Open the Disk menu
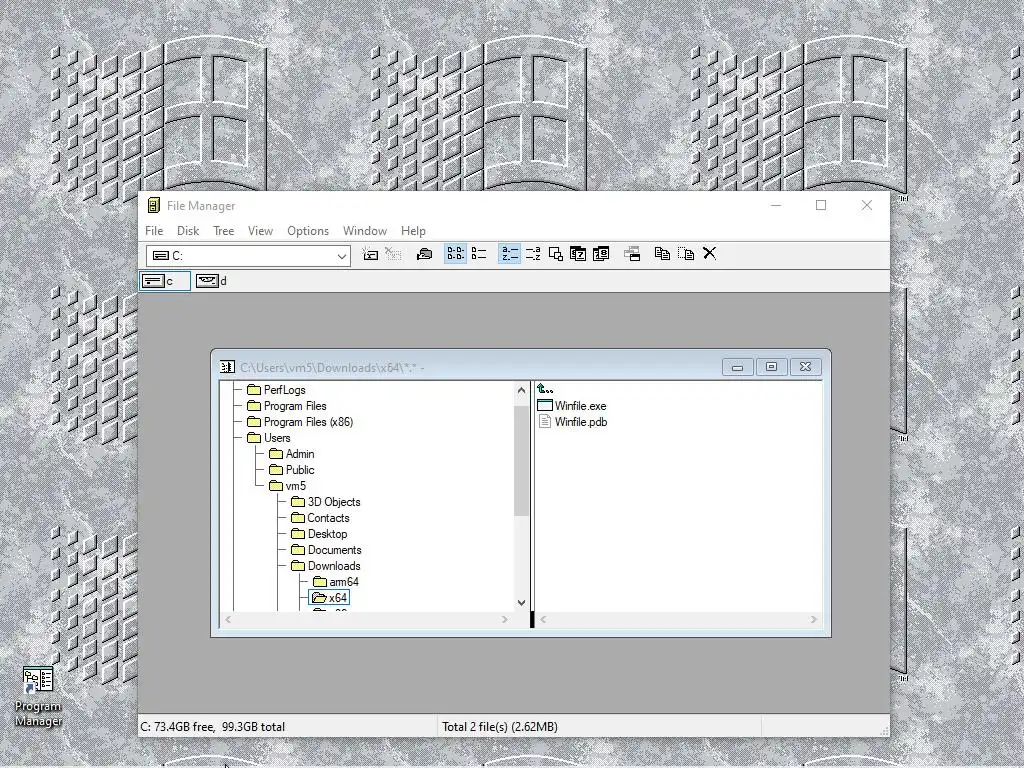 [188, 231]
